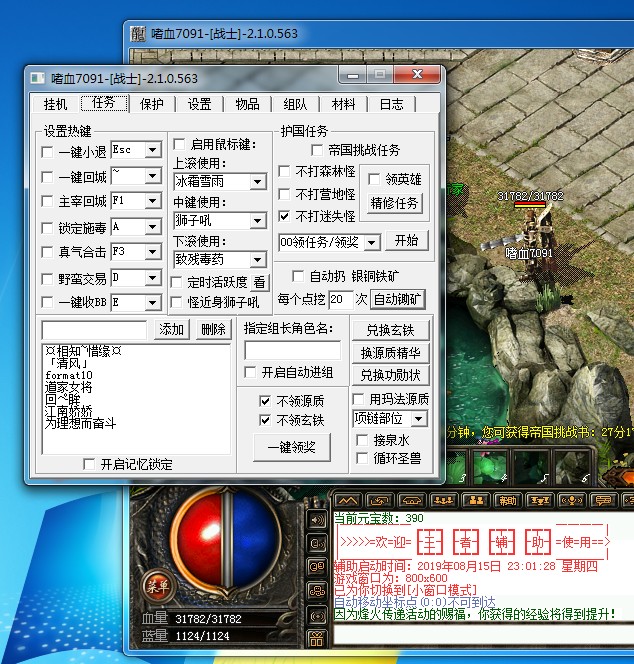Click the double-@ icon beside chat
This screenshot has width=634, height=664.
[317, 567]
